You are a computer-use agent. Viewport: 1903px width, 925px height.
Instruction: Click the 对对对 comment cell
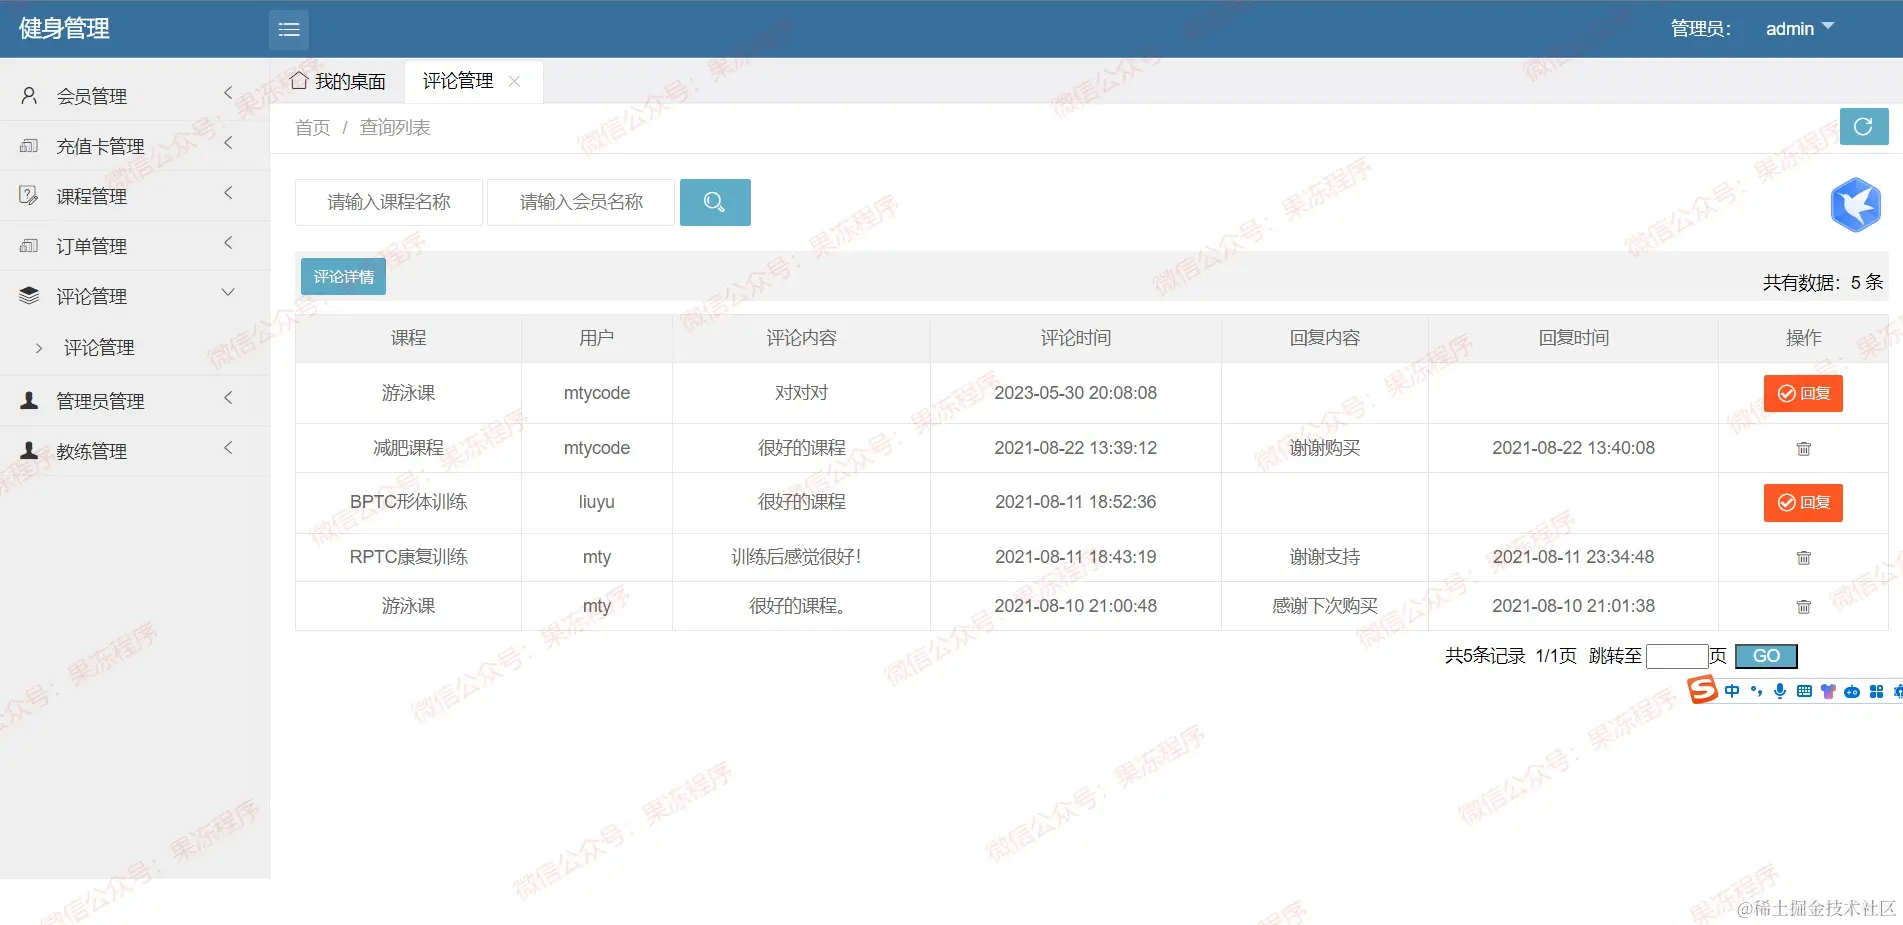801,393
